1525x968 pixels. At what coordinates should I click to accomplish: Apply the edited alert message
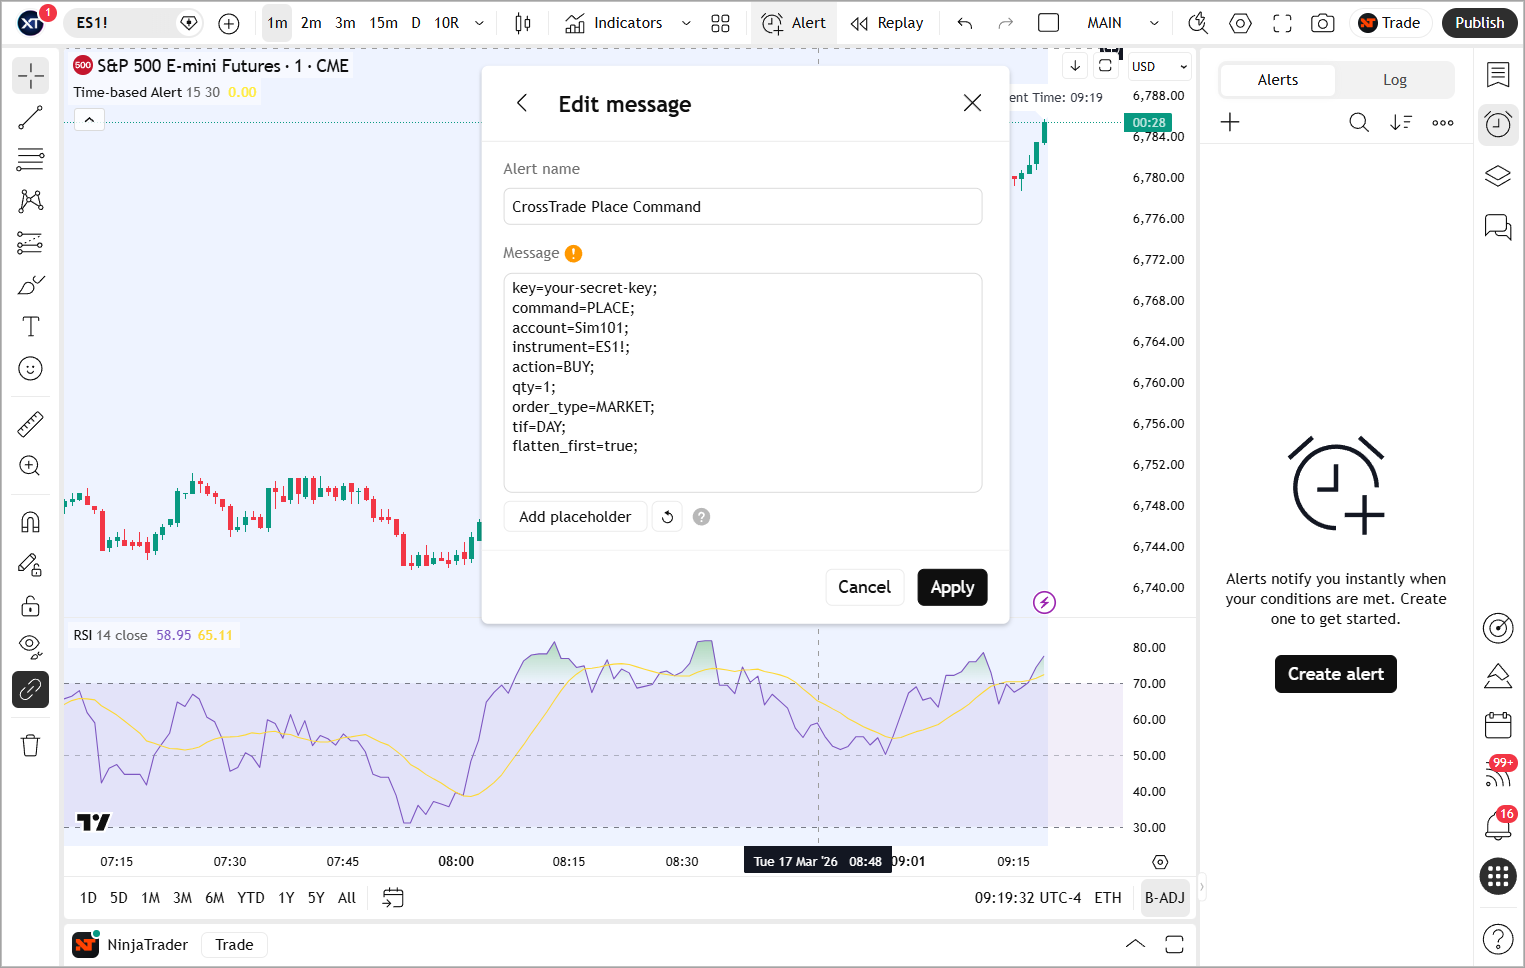click(x=952, y=587)
